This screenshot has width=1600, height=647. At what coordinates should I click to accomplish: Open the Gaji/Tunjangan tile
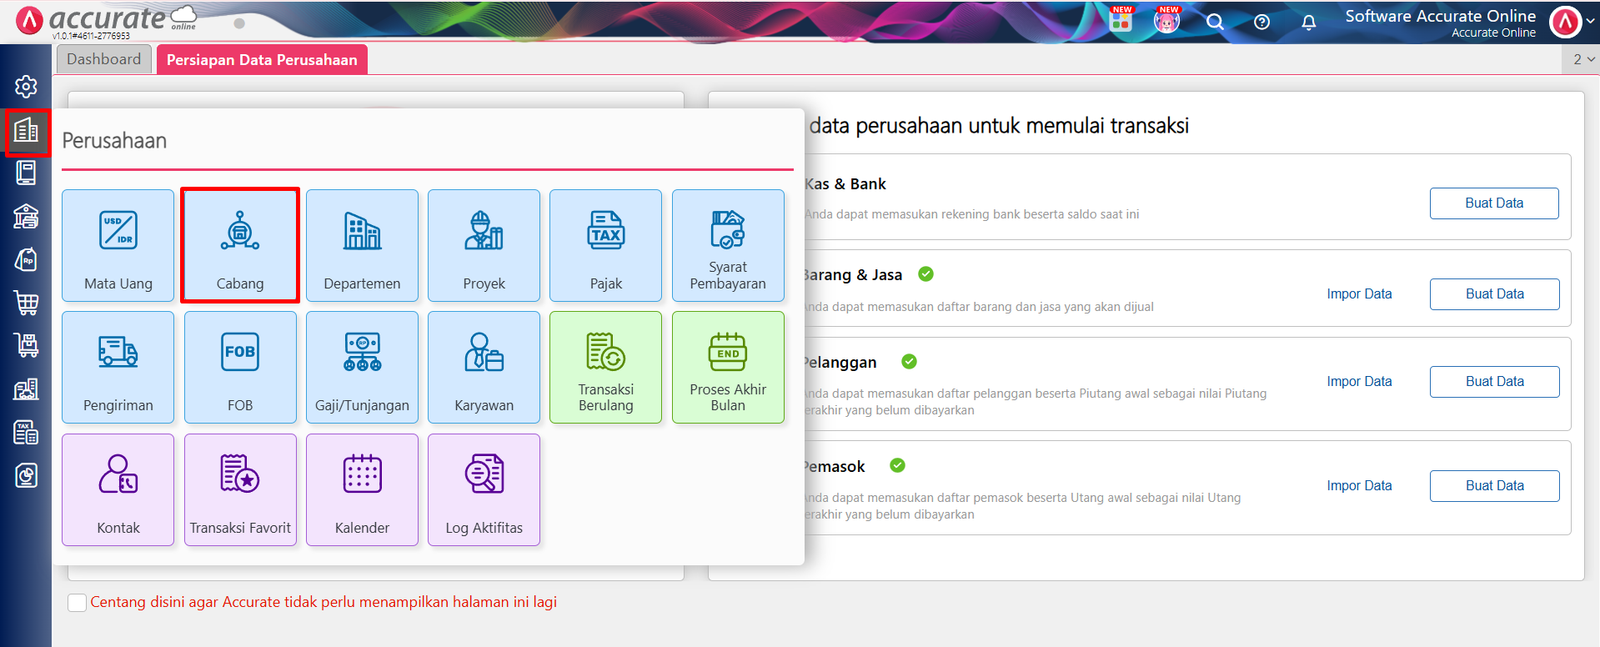point(362,367)
